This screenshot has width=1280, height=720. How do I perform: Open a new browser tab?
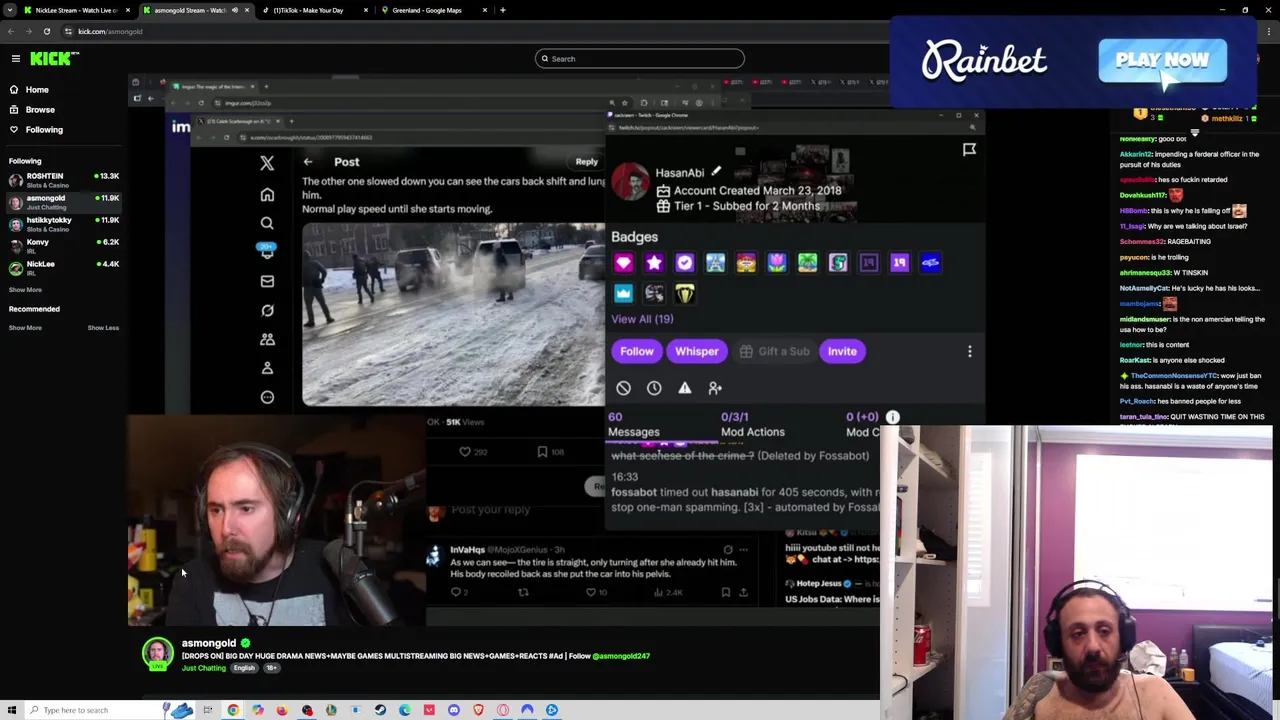[x=503, y=10]
